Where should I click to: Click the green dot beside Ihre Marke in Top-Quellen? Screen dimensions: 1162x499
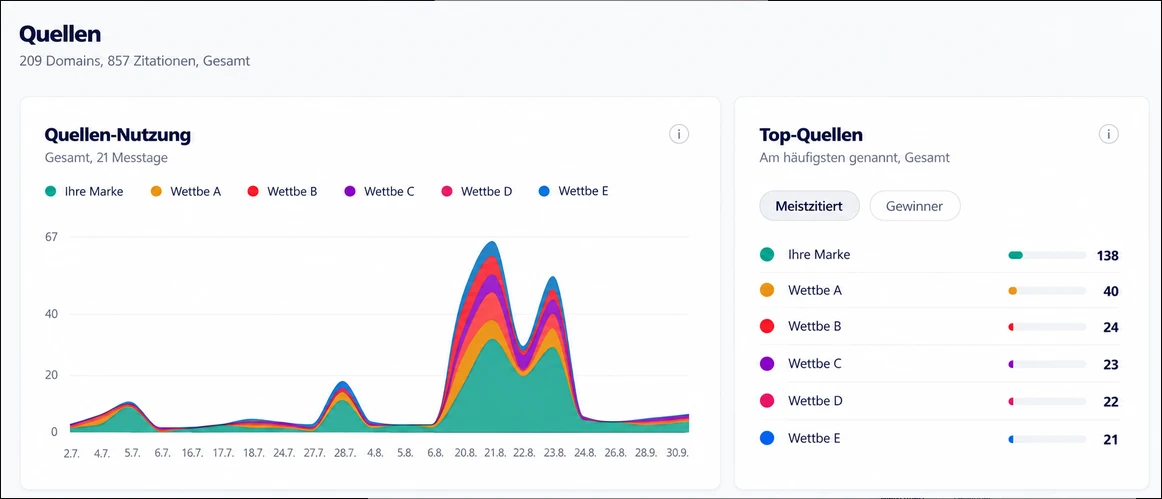[767, 254]
